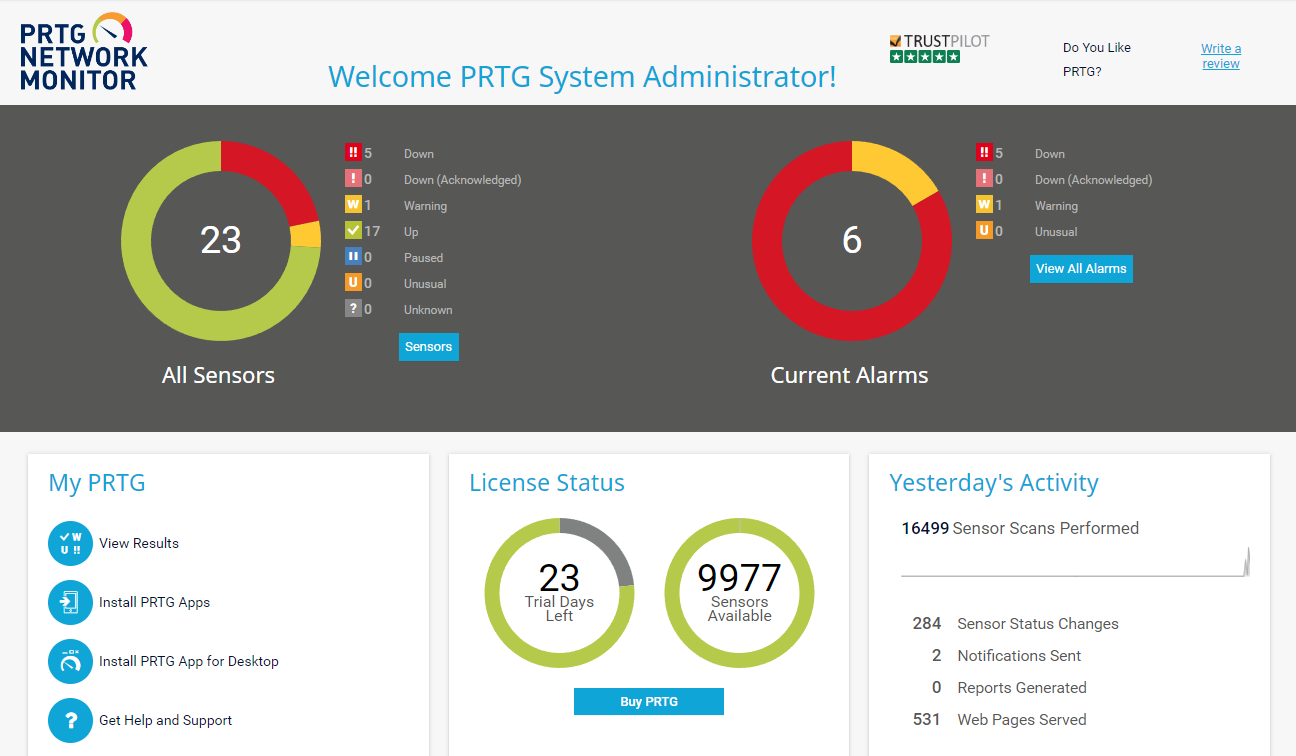Follow the Write a review link
Screen dimensions: 1296x756
[1221, 56]
